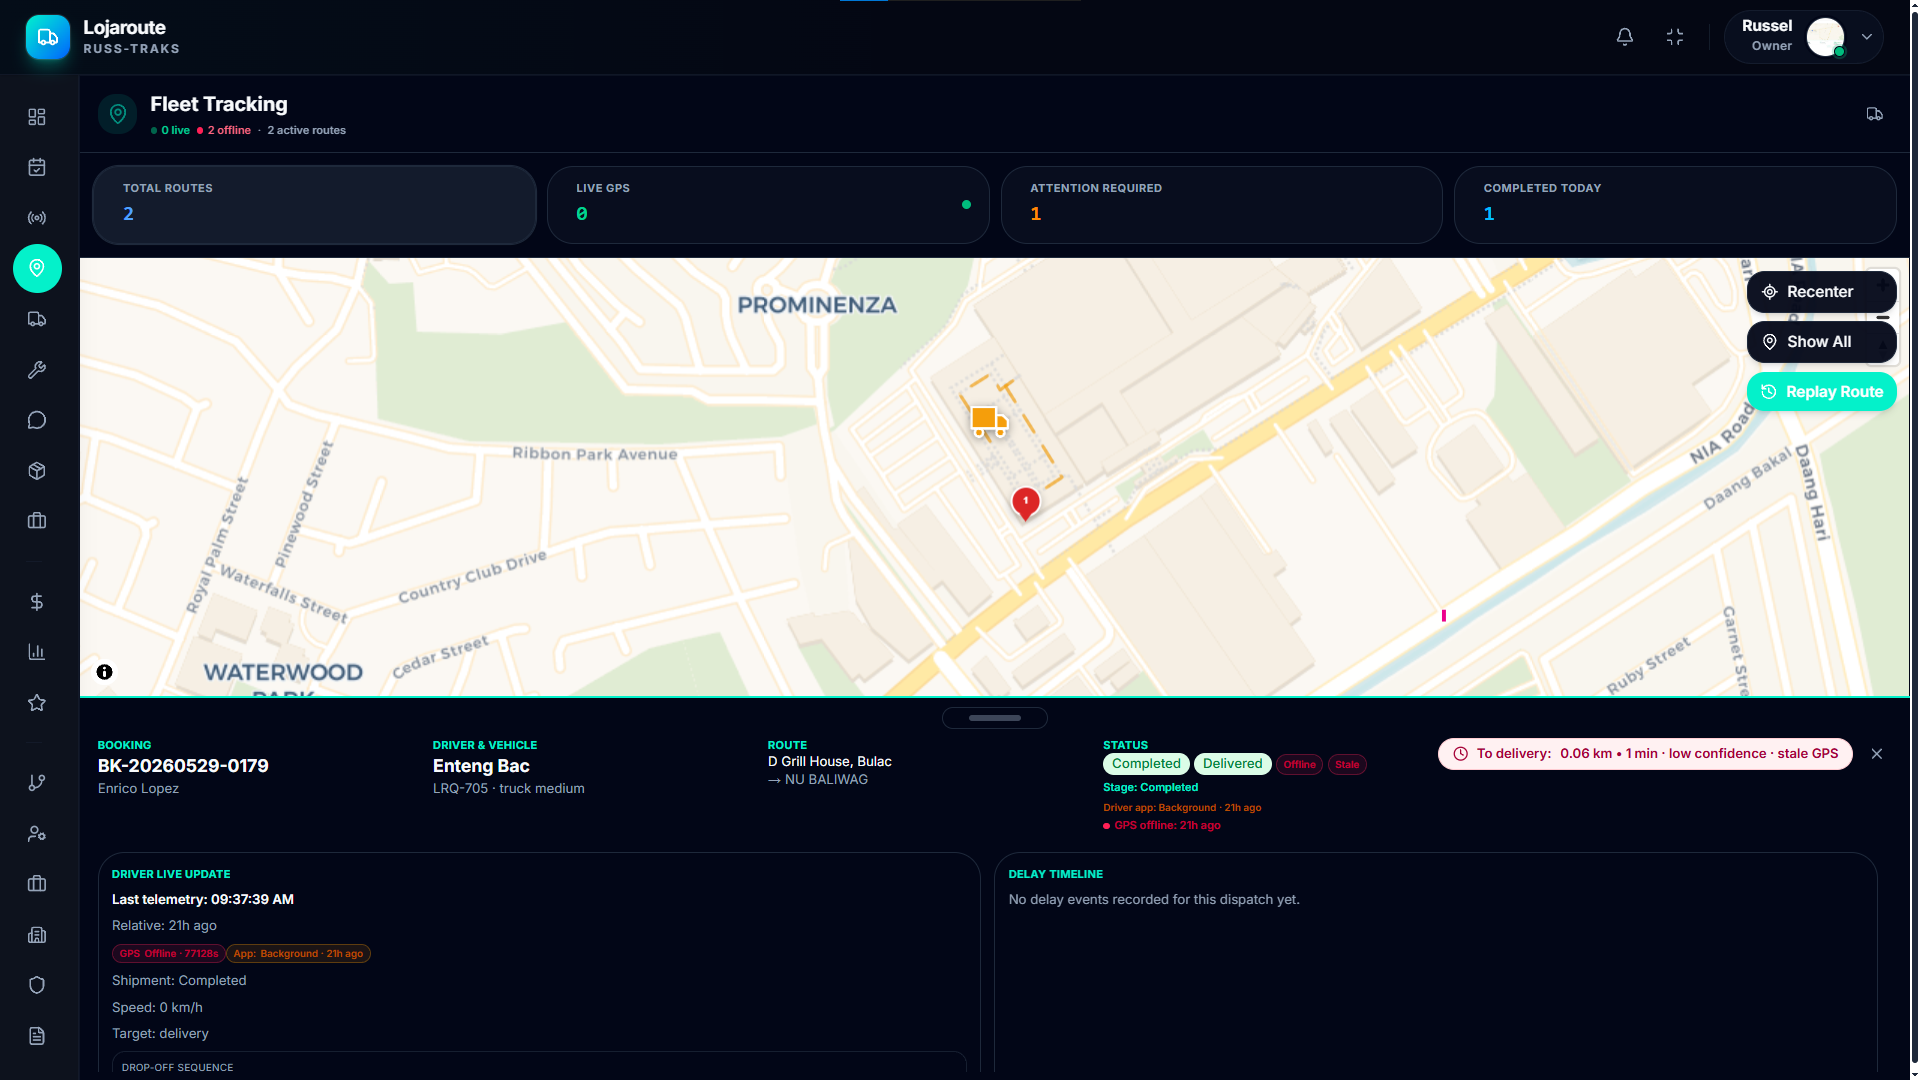The width and height of the screenshot is (1920, 1080).
Task: Close the booking detail panel
Action: (x=1877, y=754)
